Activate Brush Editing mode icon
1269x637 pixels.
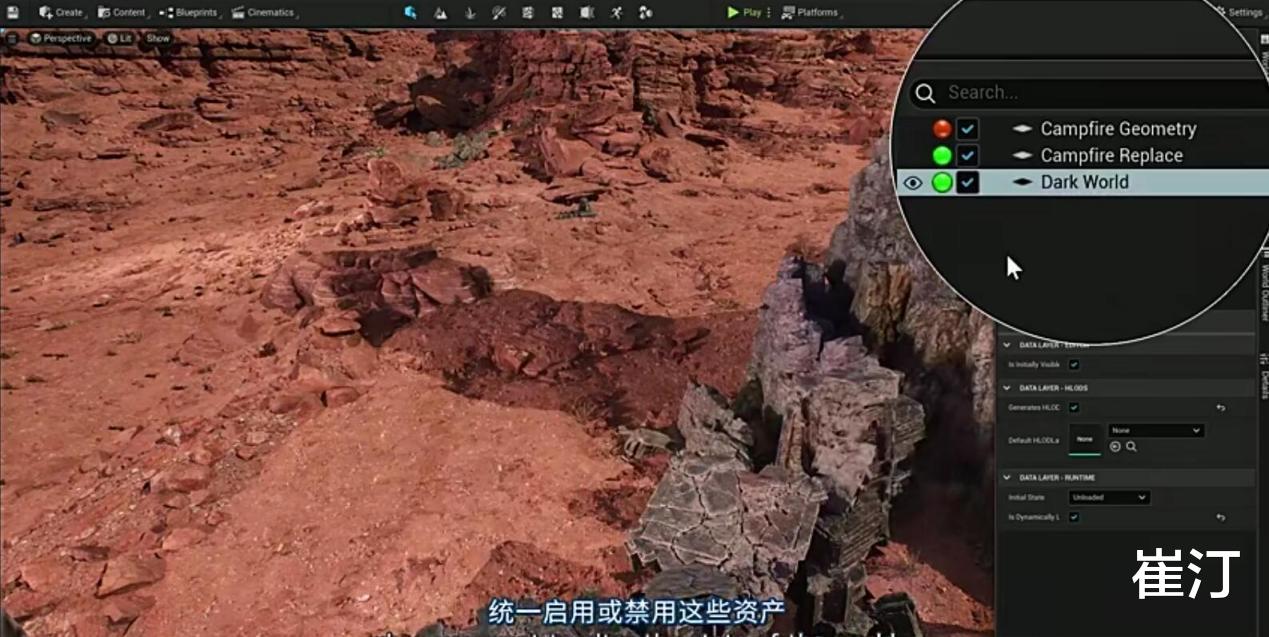(x=587, y=12)
